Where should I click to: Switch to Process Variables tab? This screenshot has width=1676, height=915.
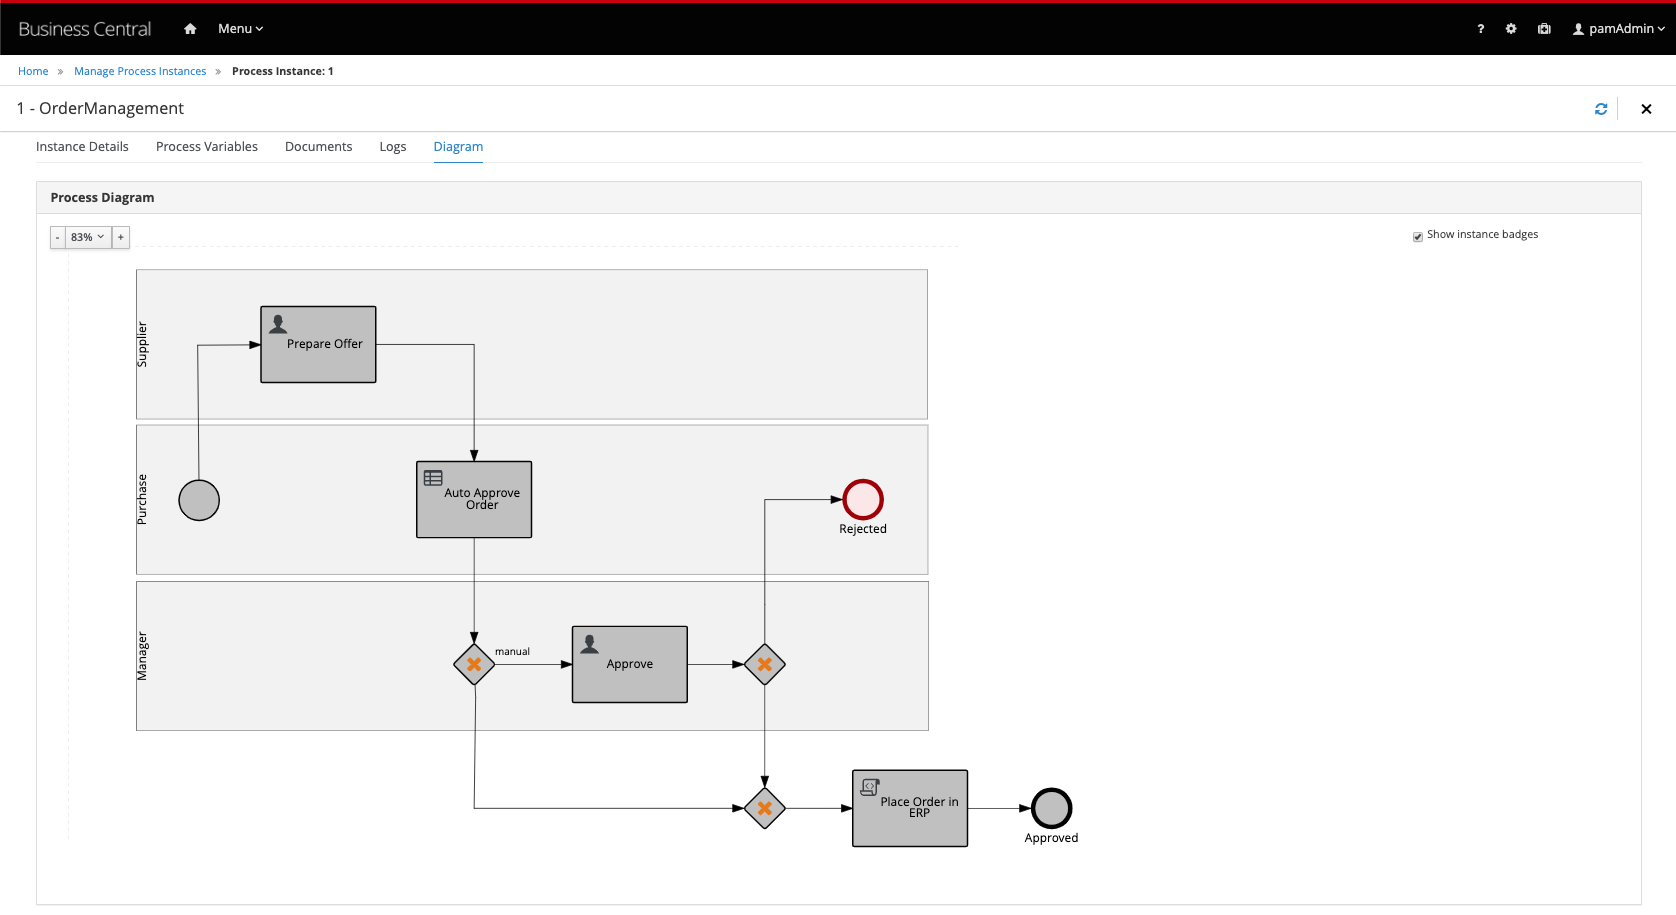207,146
